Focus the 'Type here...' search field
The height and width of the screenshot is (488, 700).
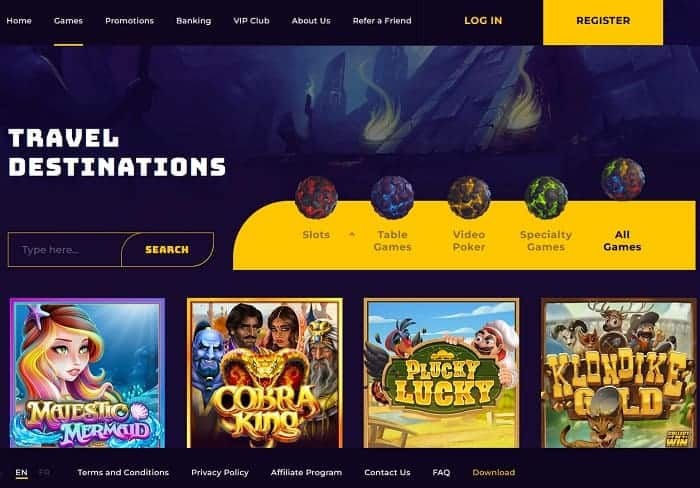65,250
